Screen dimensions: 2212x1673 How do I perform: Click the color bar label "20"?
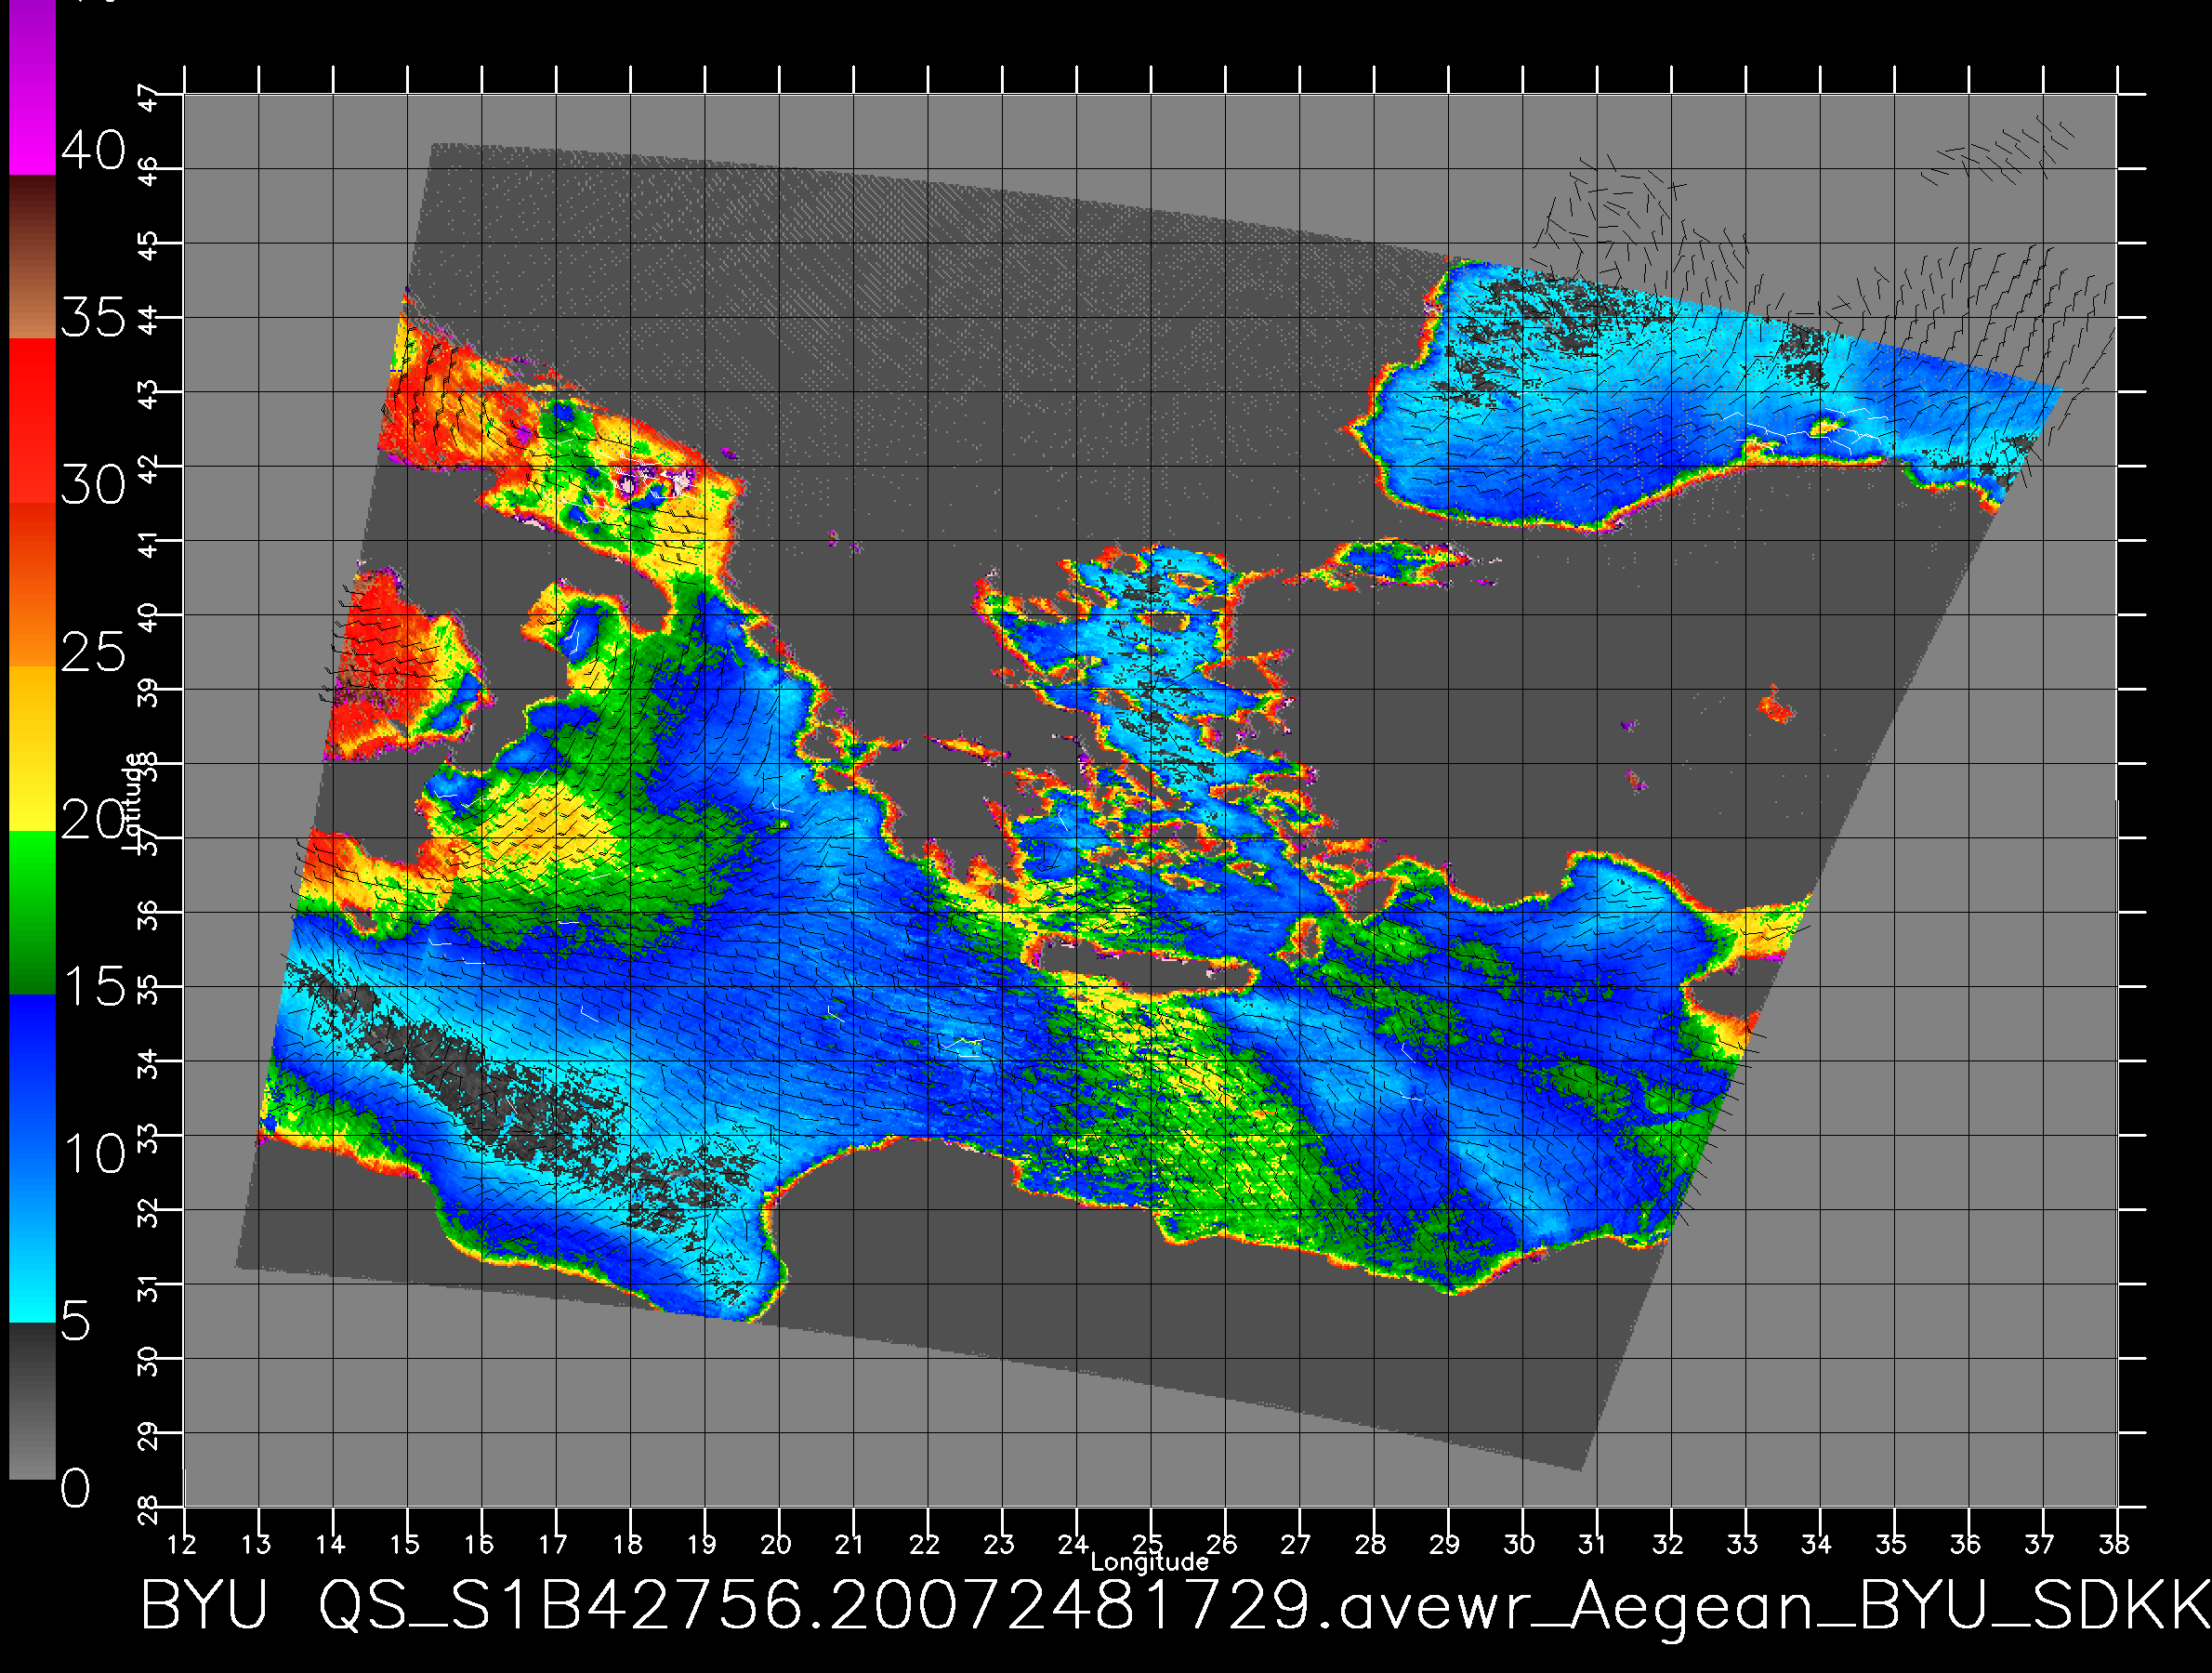93,820
